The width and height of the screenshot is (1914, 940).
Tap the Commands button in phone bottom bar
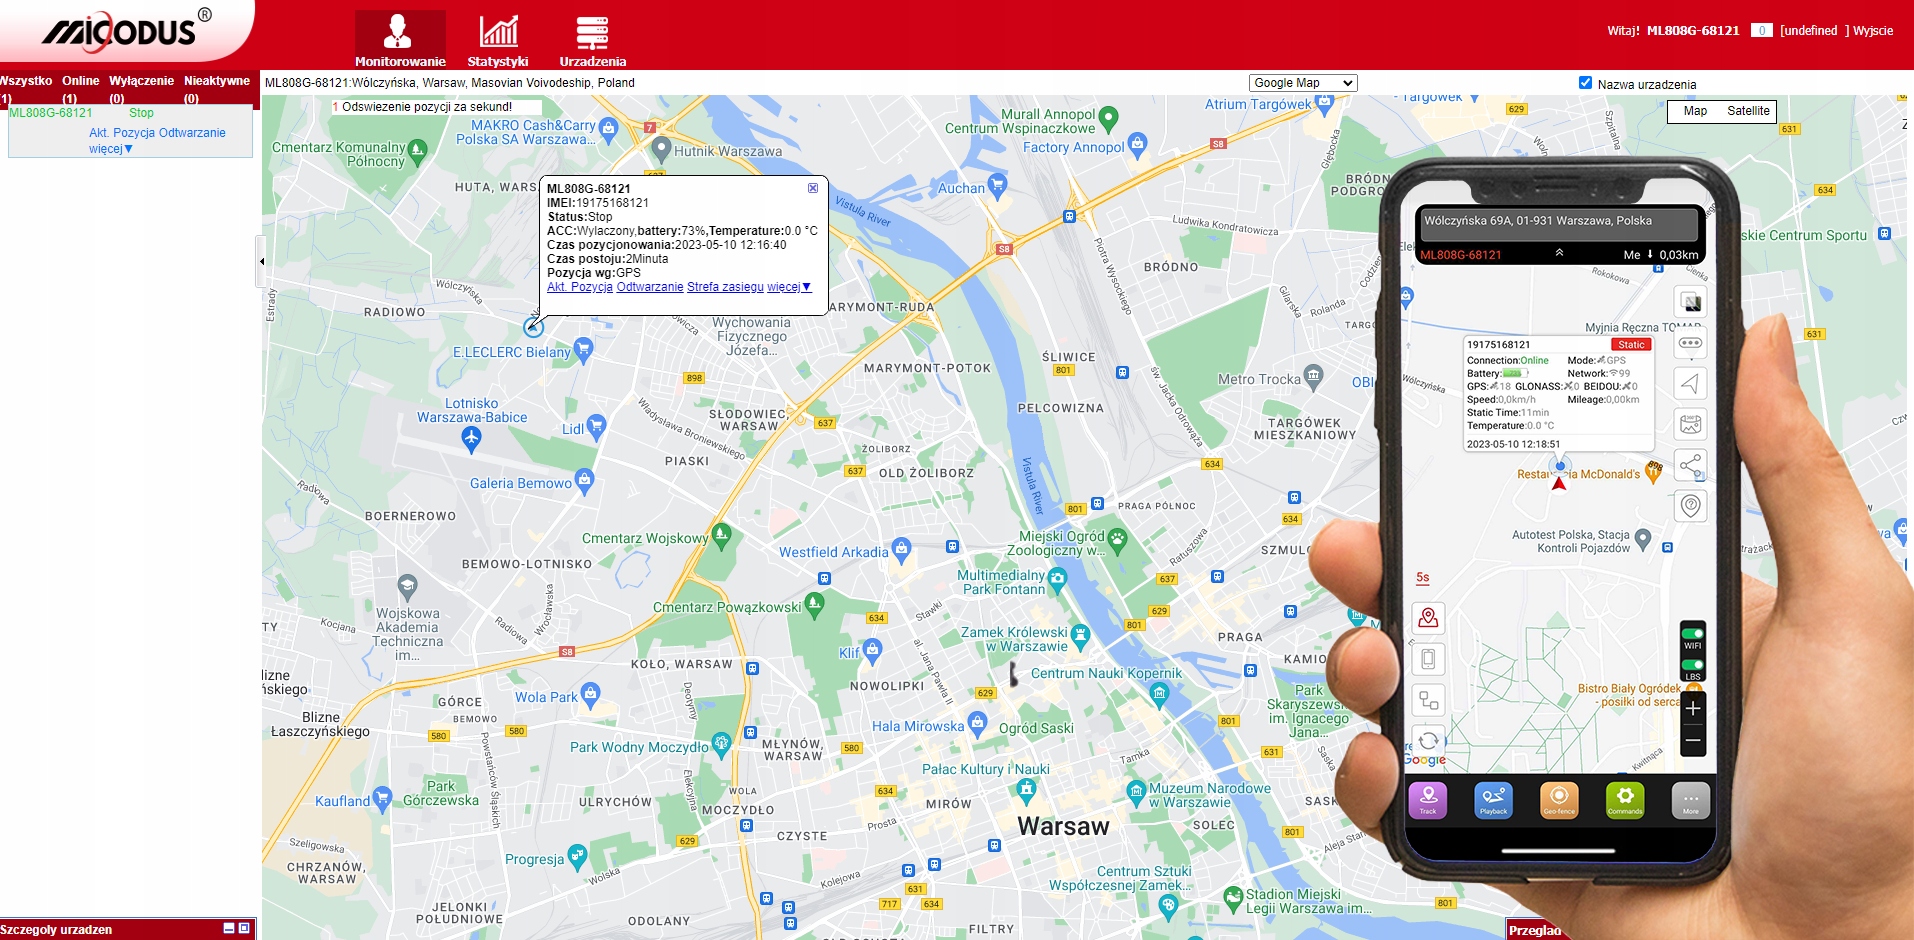(1625, 800)
